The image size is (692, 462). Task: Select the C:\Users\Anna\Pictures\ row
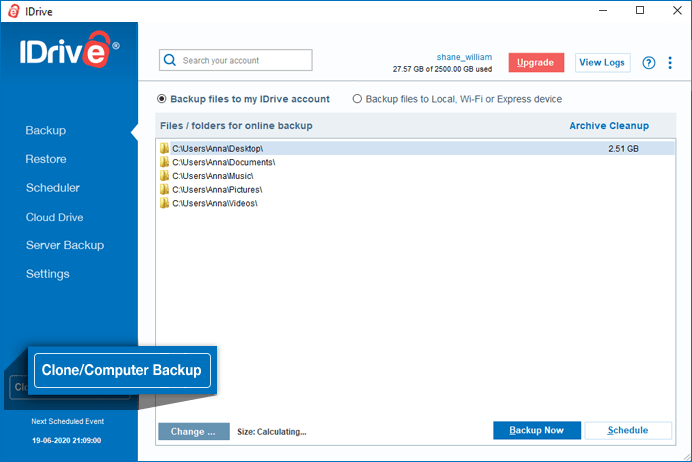pyautogui.click(x=415, y=189)
